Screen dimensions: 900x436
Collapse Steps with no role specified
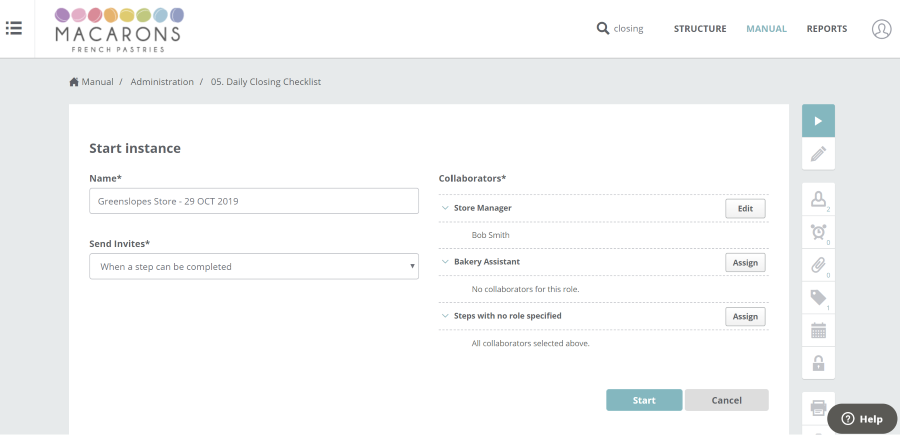click(x=445, y=316)
